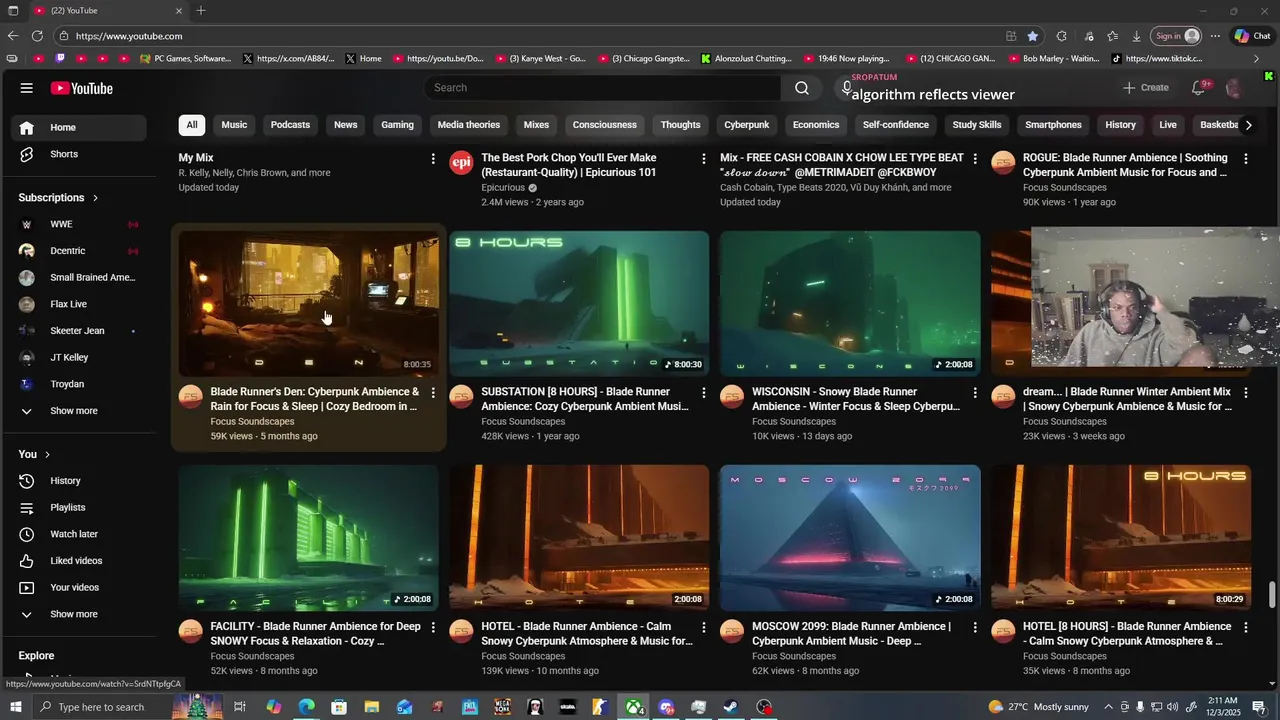This screenshot has width=1280, height=720.
Task: Play Blade Runner's Den thumbnail
Action: (x=309, y=304)
